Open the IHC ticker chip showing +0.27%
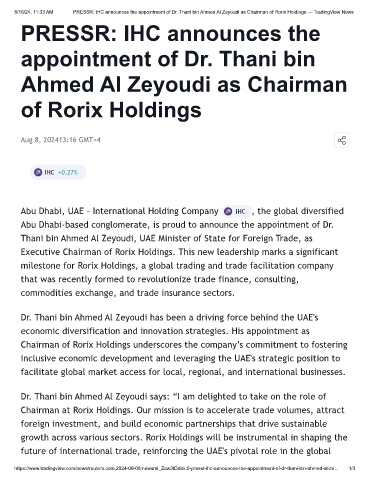 [x=58, y=172]
